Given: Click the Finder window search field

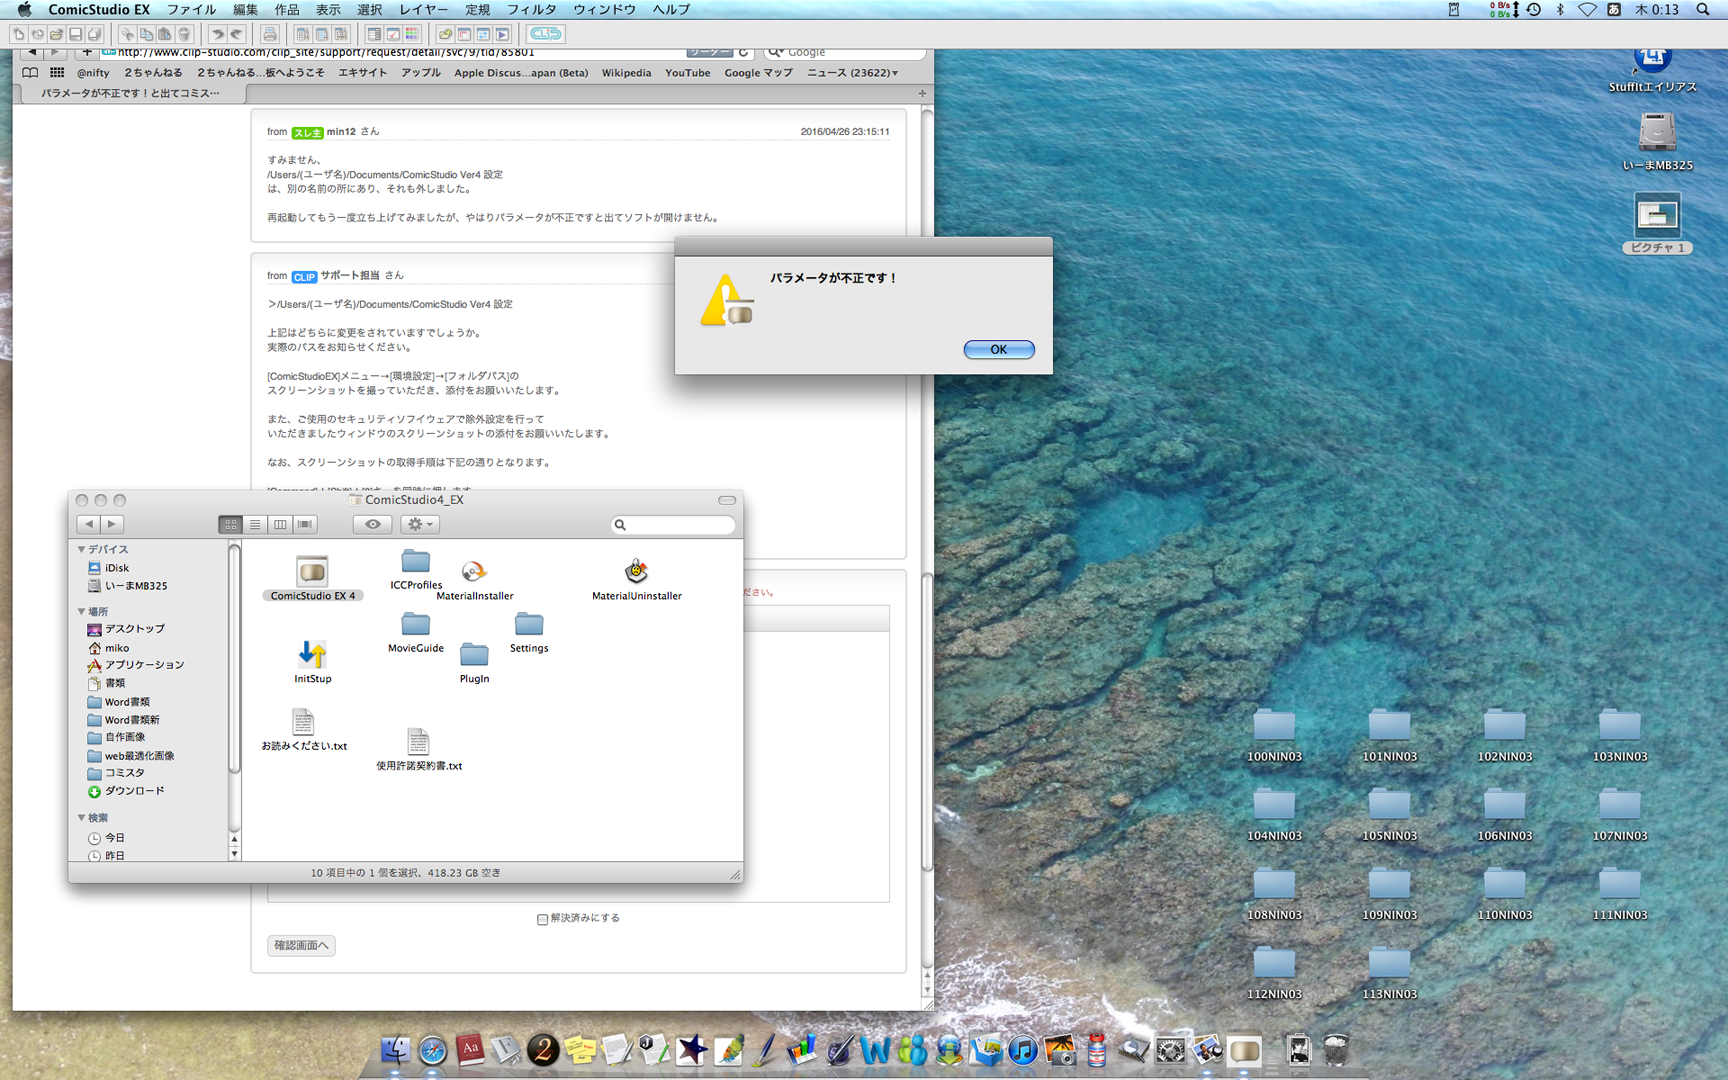Looking at the screenshot, I should point(674,524).
